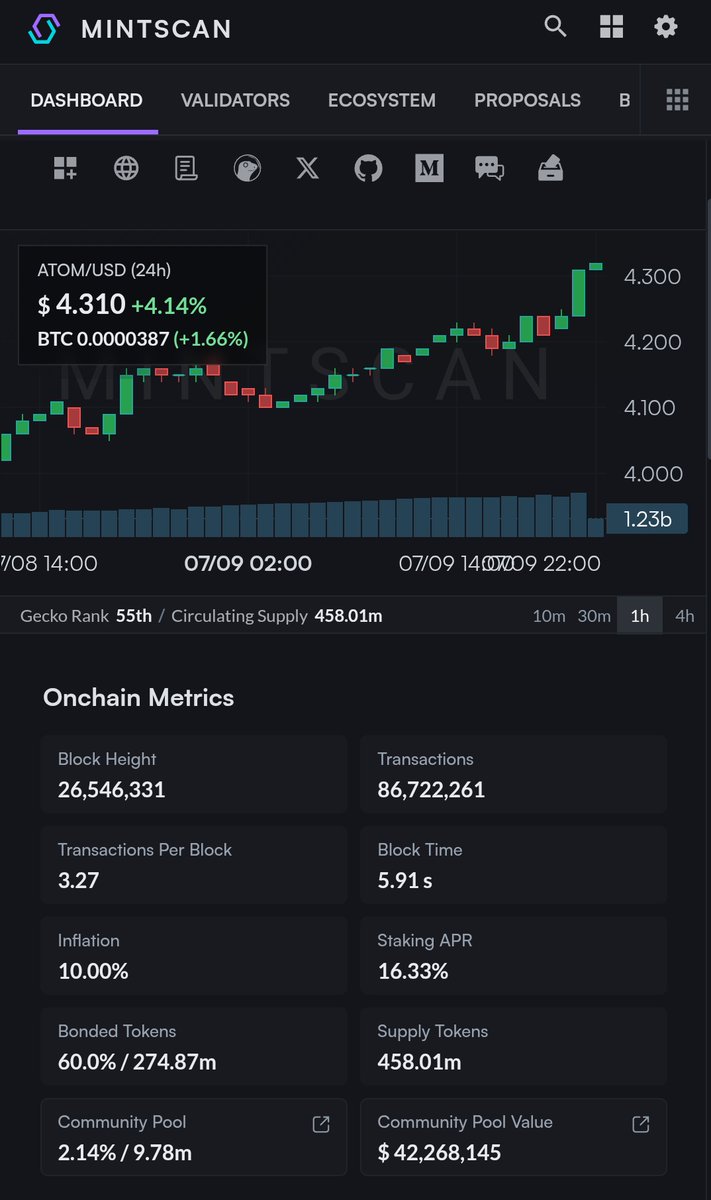
Task: Click the $ 4.310 price value
Action: pos(82,304)
